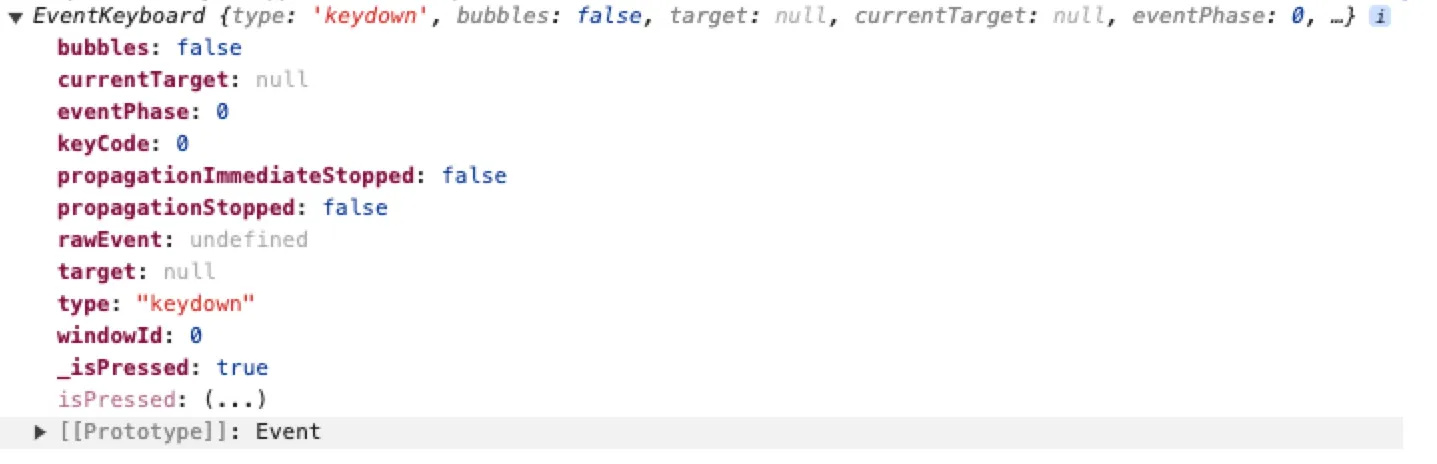The width and height of the screenshot is (1437, 464).
Task: Click the false value of propagationStopped
Action: click(x=355, y=208)
